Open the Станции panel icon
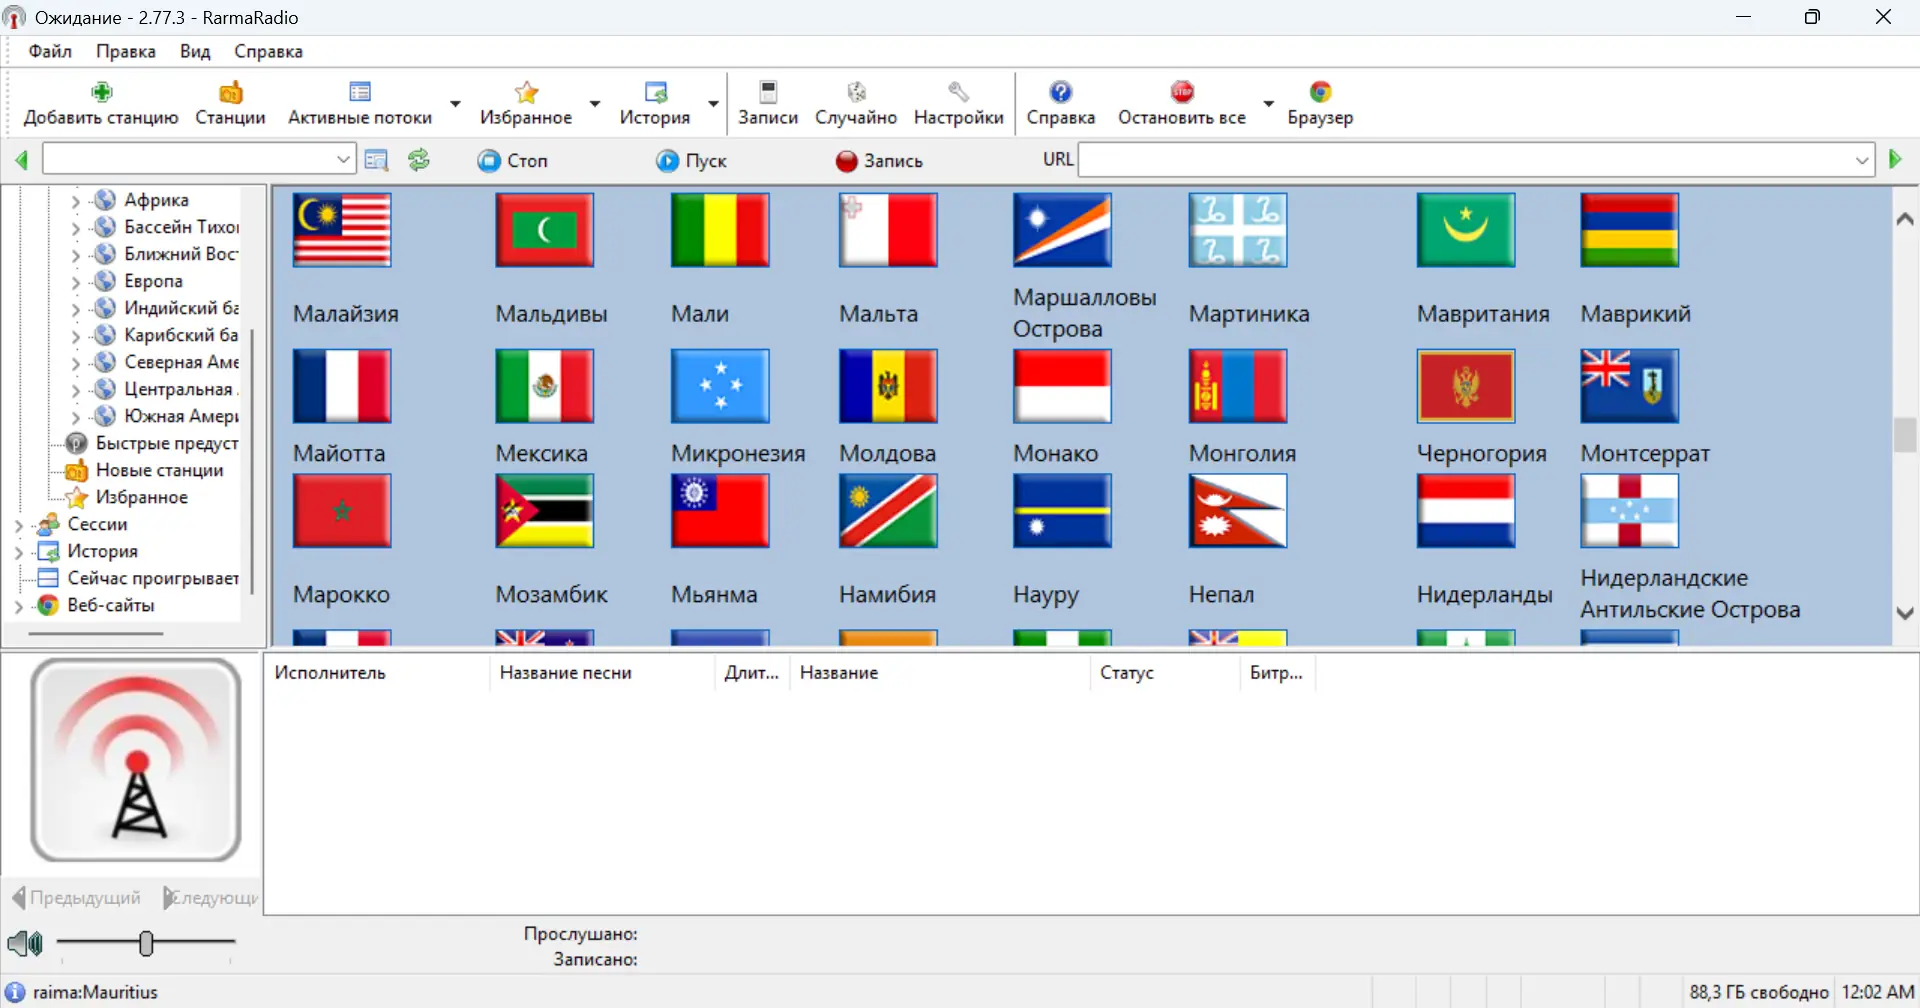The width and height of the screenshot is (1920, 1008). 229,91
